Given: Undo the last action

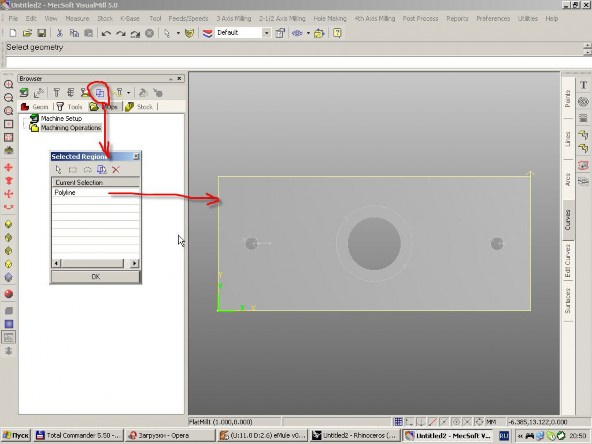Looking at the screenshot, I should click(x=106, y=33).
